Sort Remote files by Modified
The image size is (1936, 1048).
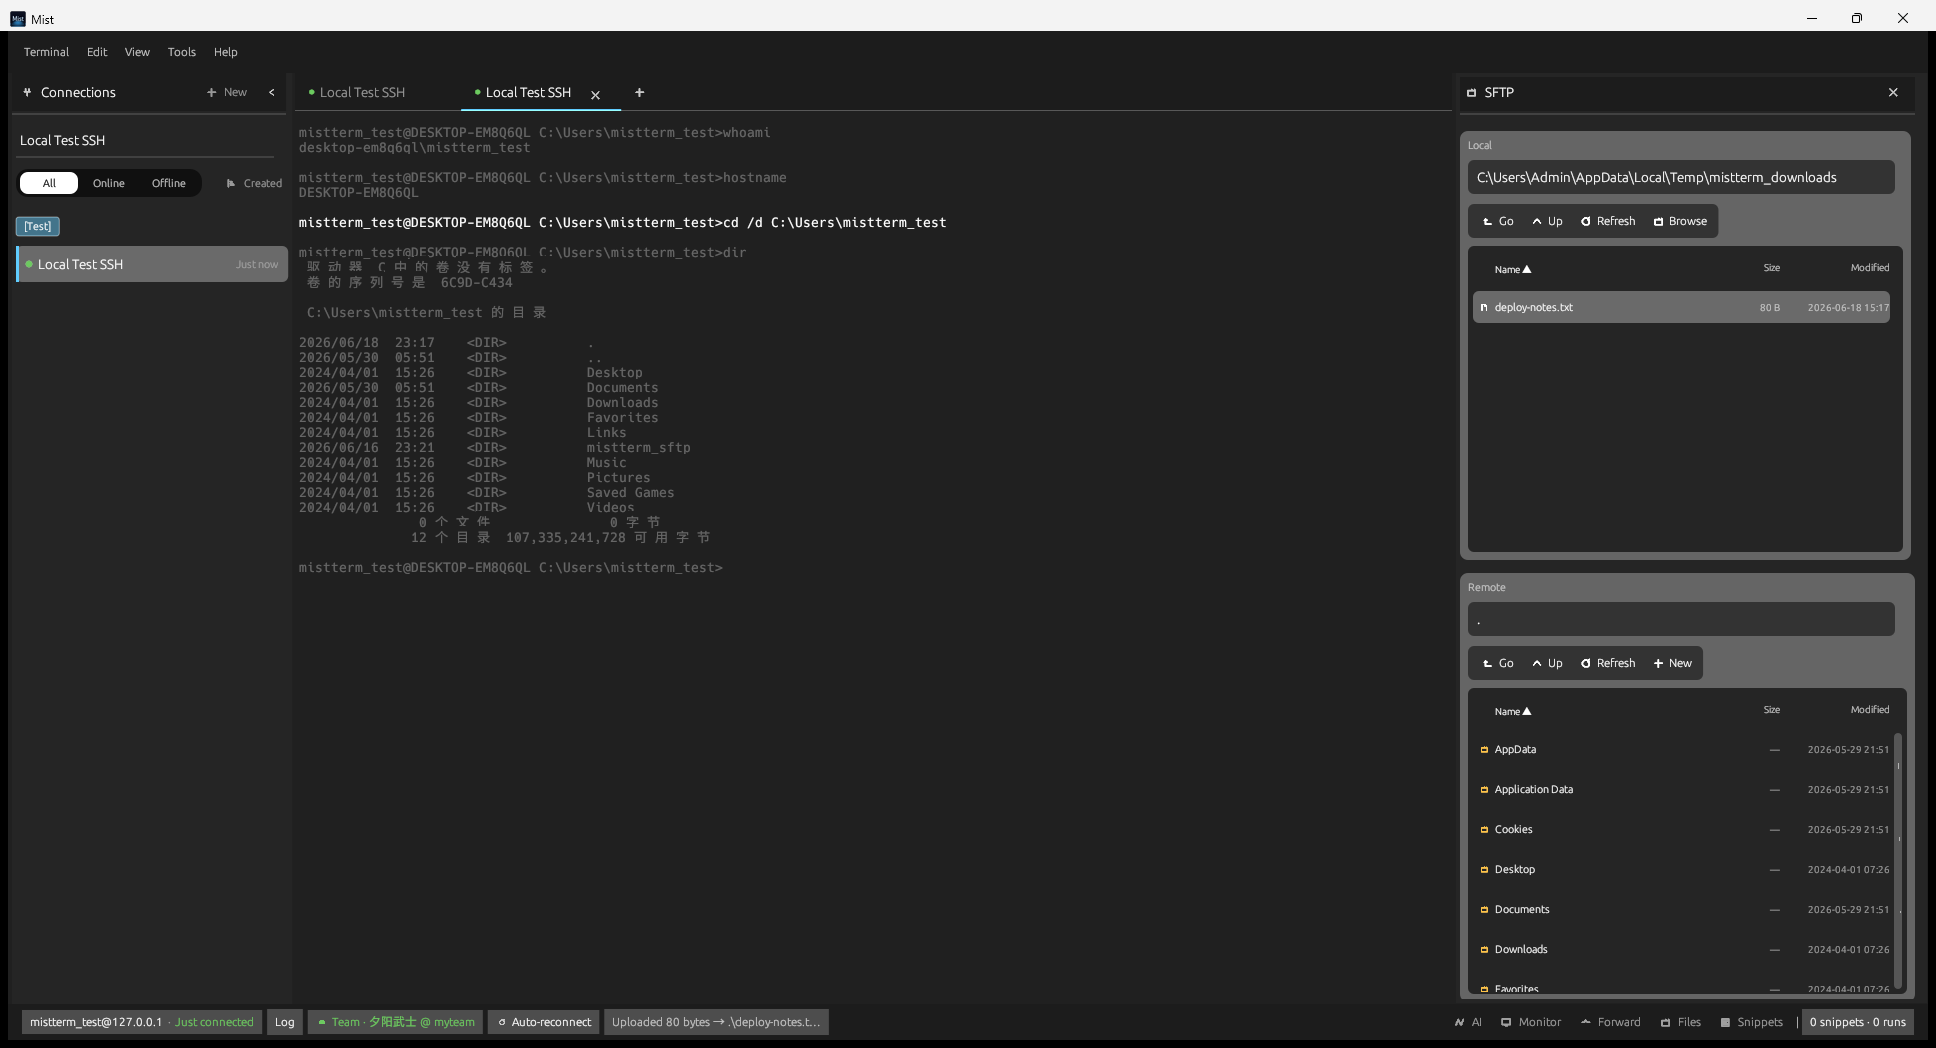coord(1869,710)
